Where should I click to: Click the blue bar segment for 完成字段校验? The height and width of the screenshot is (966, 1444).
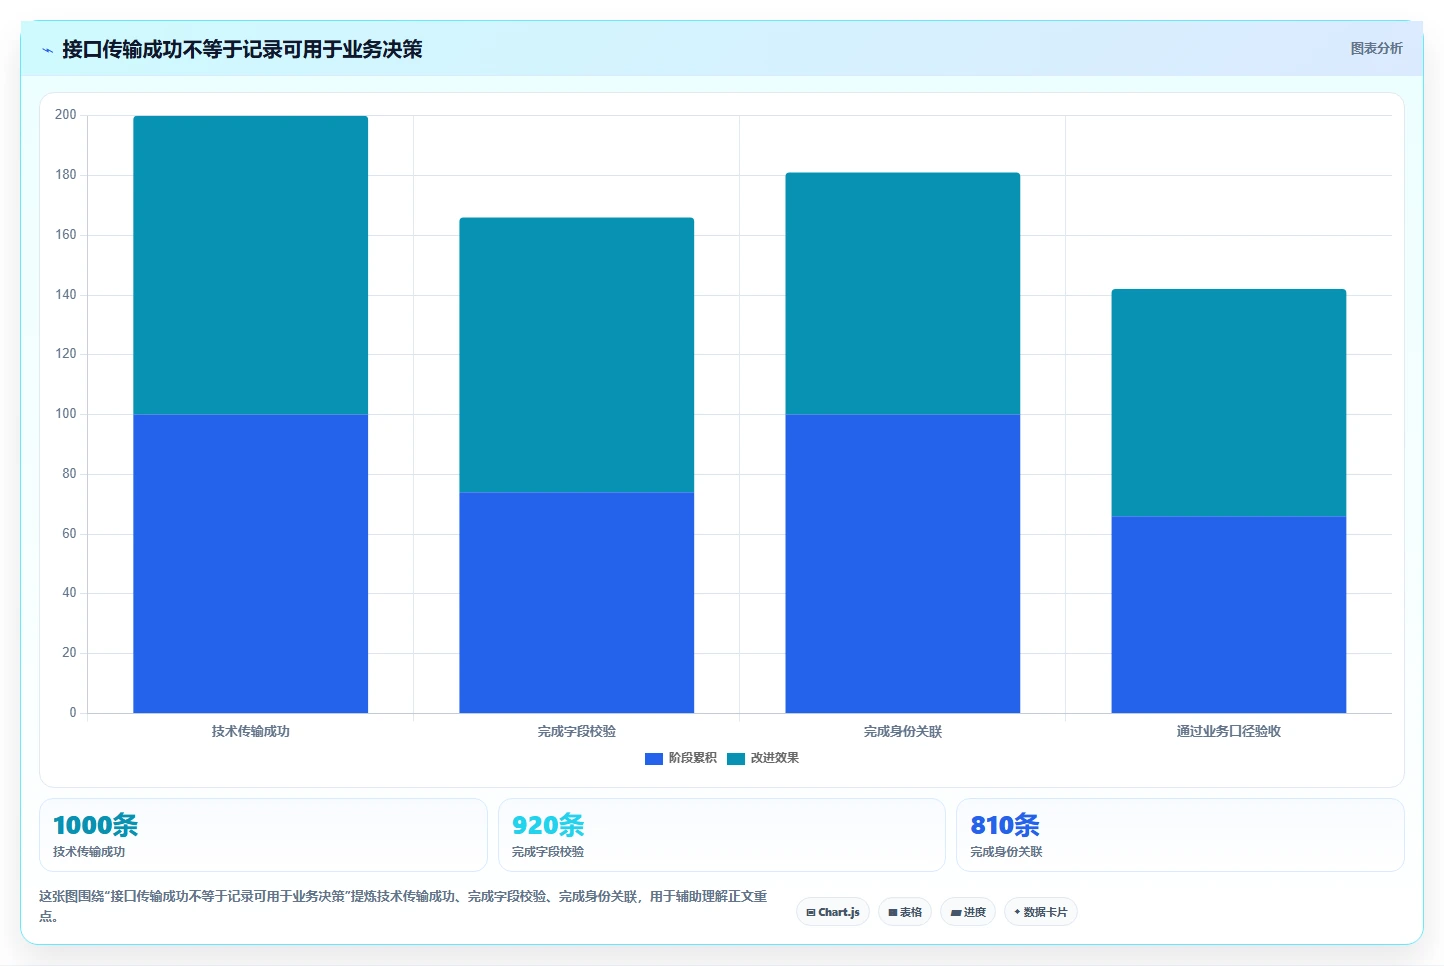[576, 603]
